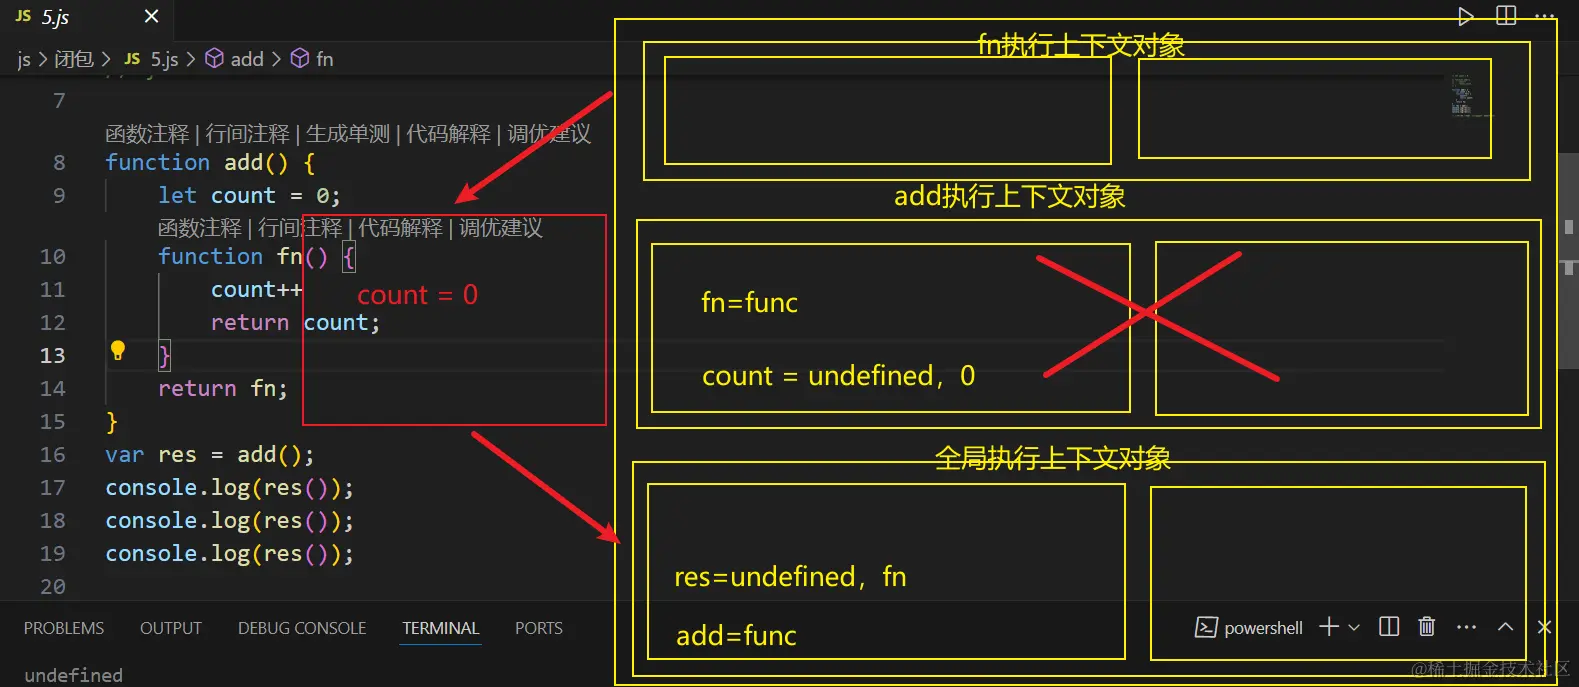Click 'count++' on line 11
Viewport: 1579px width, 687px height.
pos(256,290)
